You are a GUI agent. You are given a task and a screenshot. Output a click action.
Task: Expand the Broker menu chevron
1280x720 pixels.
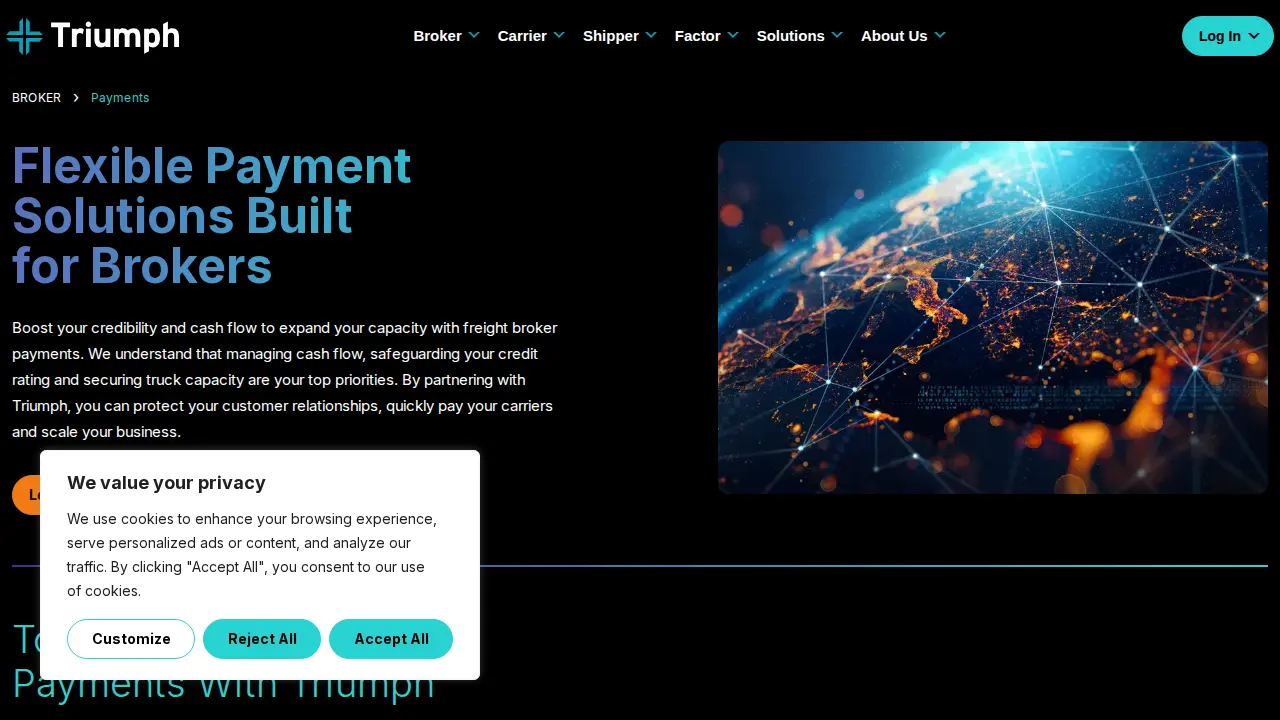coord(474,35)
